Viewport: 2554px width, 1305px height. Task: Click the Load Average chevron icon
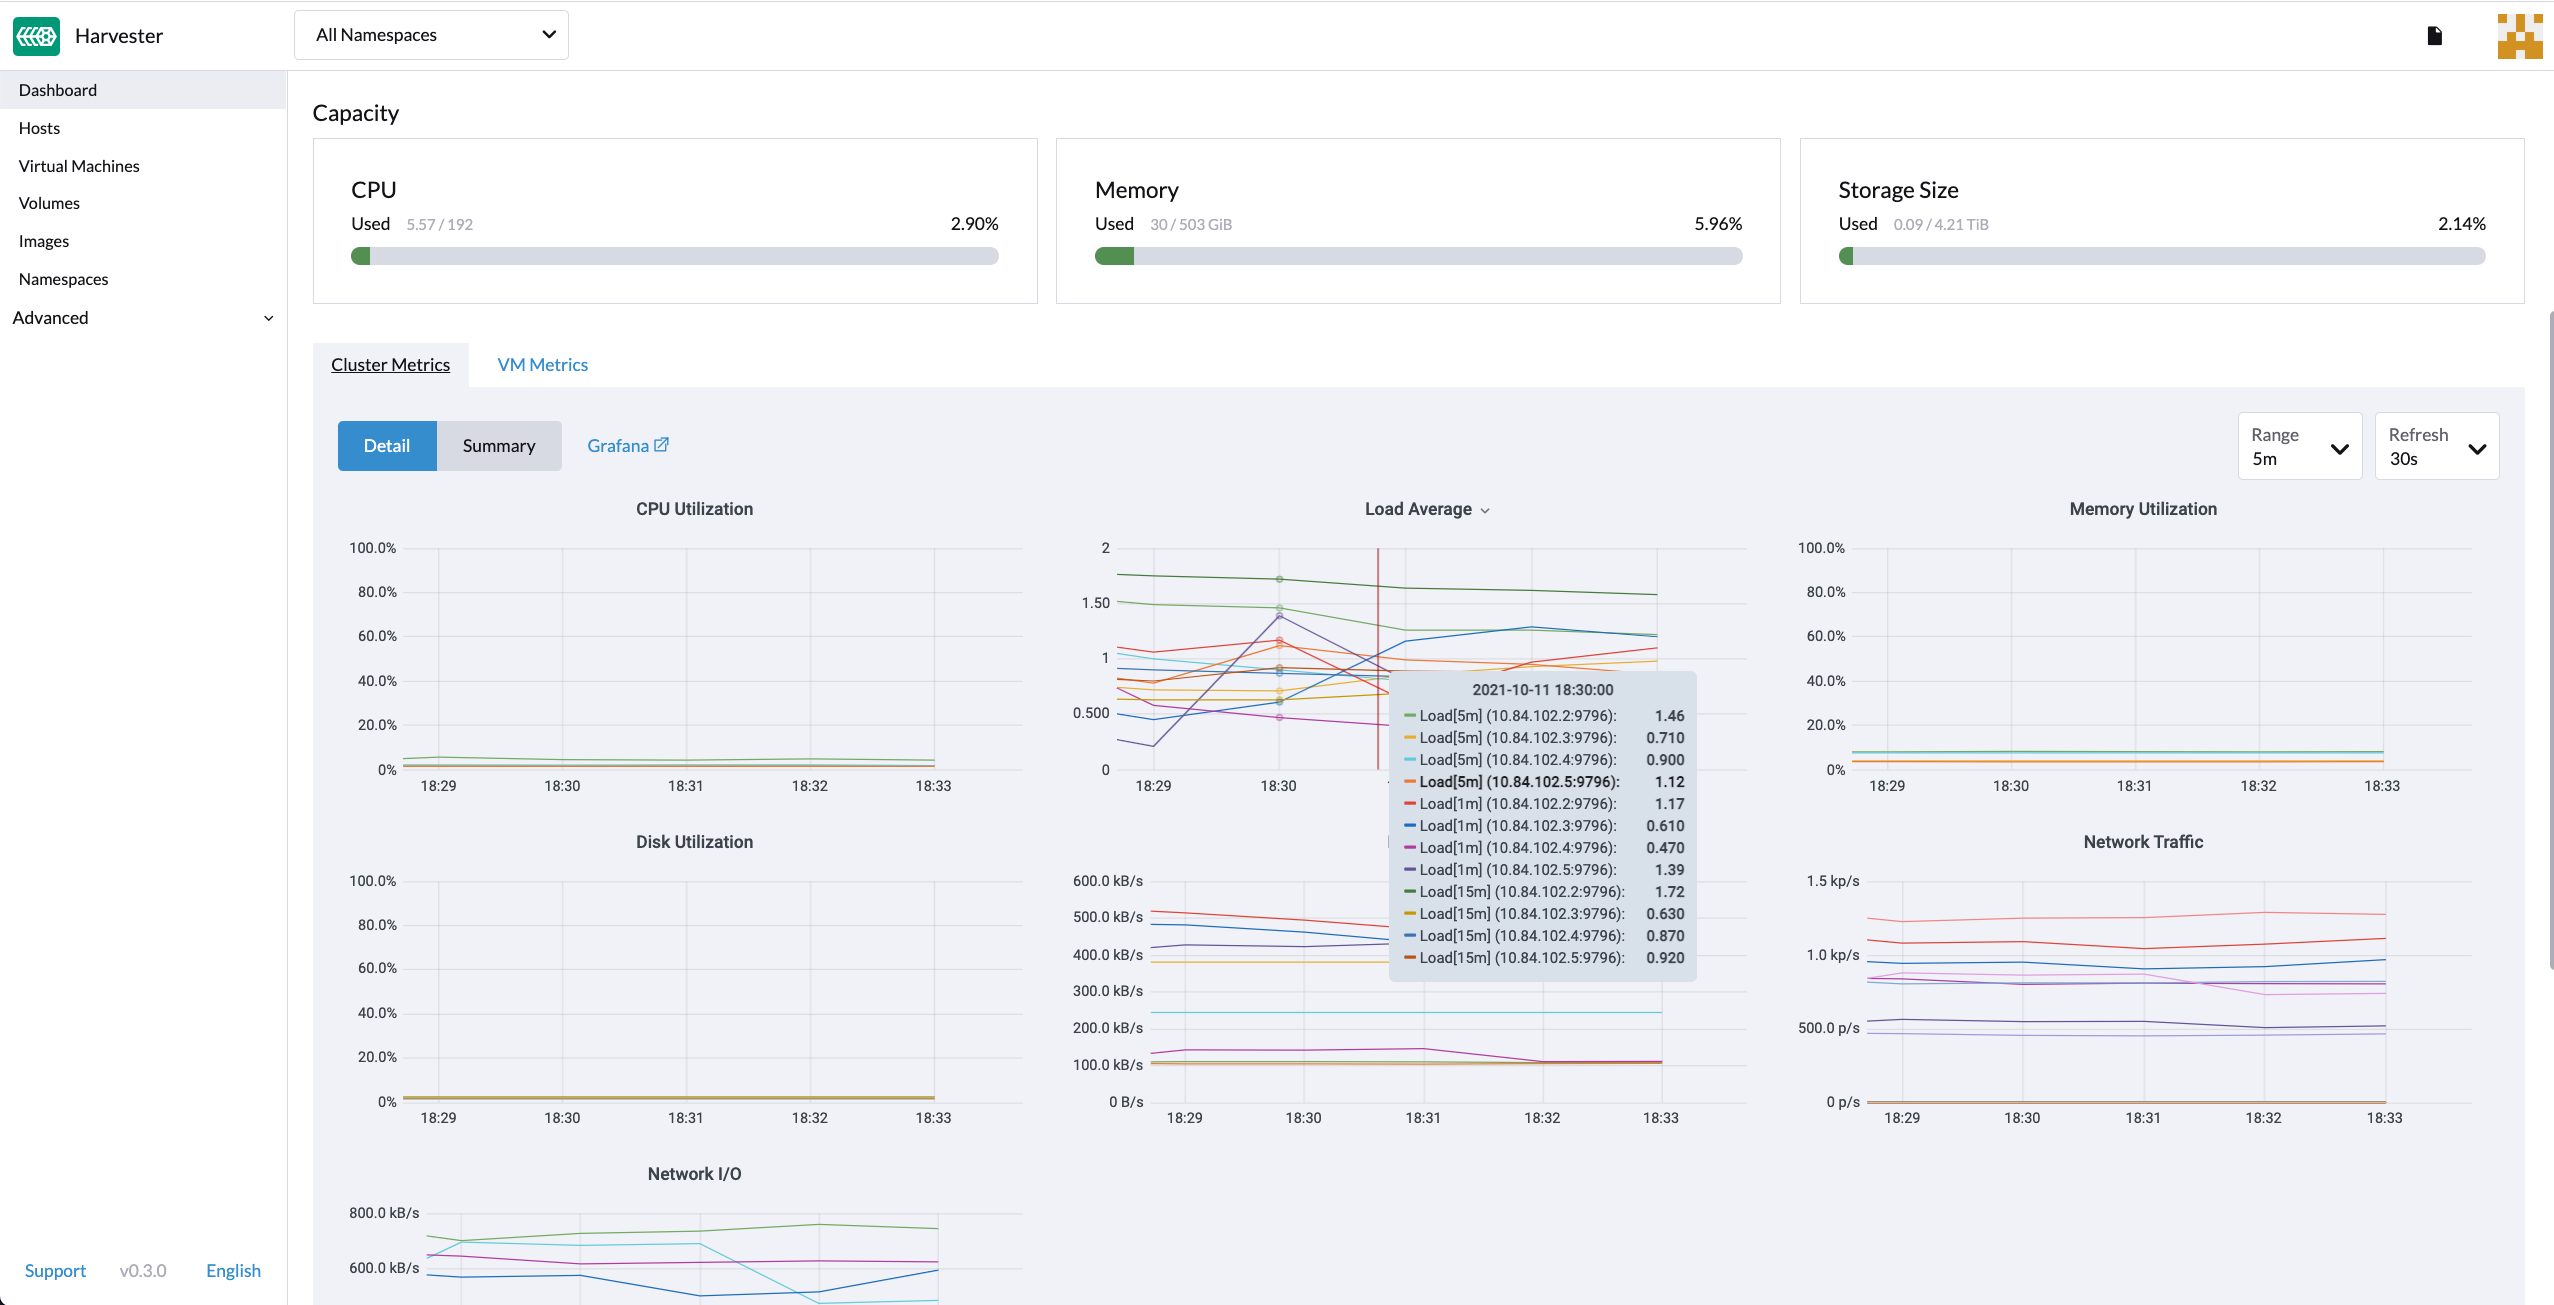pyautogui.click(x=1485, y=511)
